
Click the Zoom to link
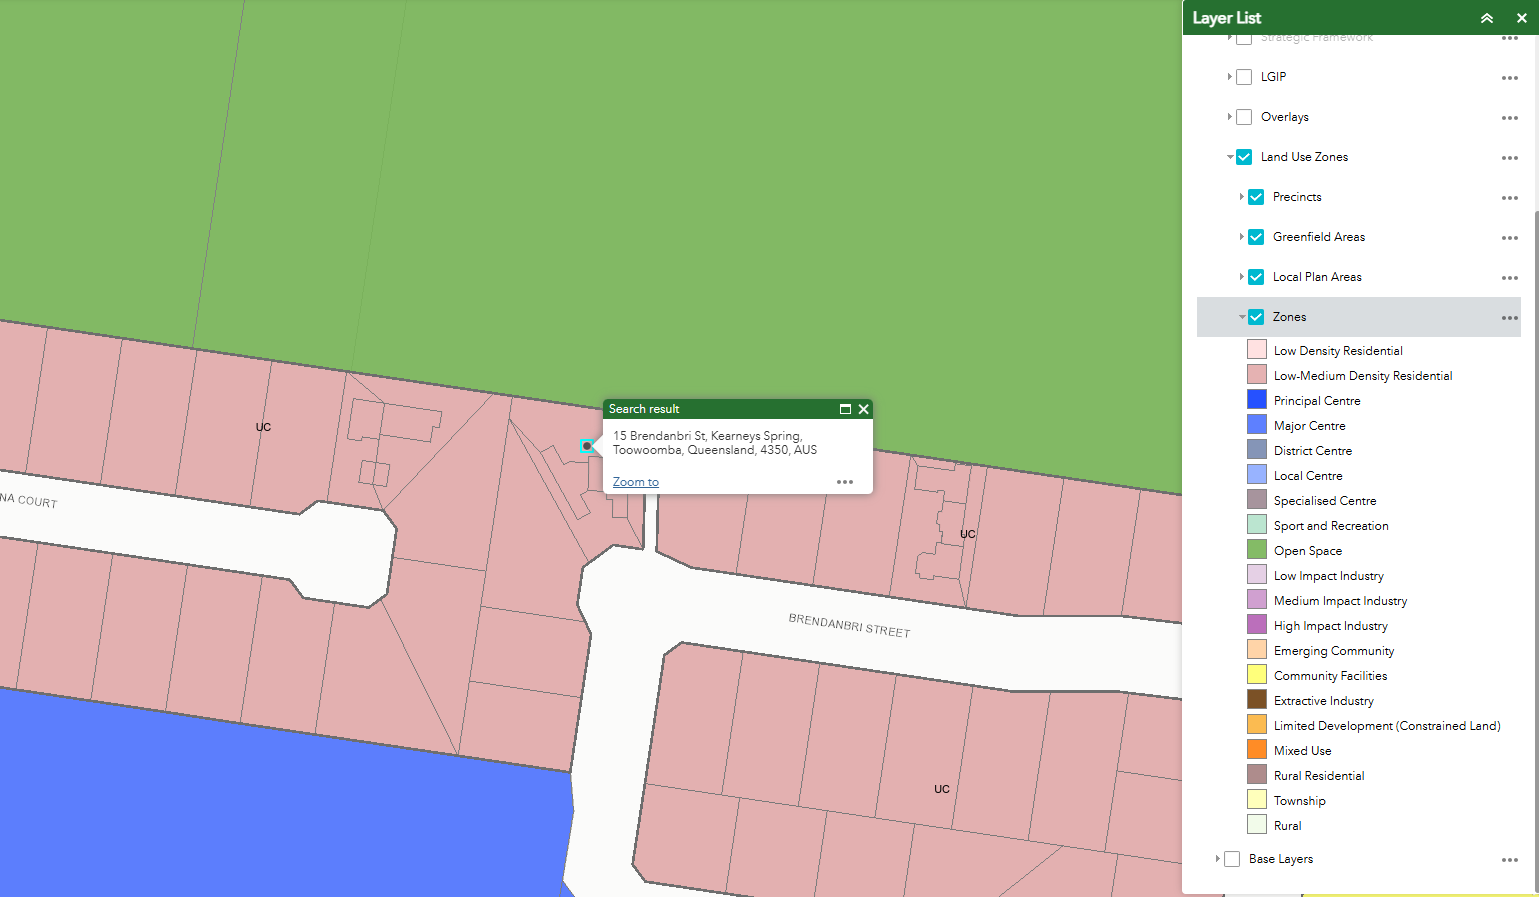[x=635, y=482]
